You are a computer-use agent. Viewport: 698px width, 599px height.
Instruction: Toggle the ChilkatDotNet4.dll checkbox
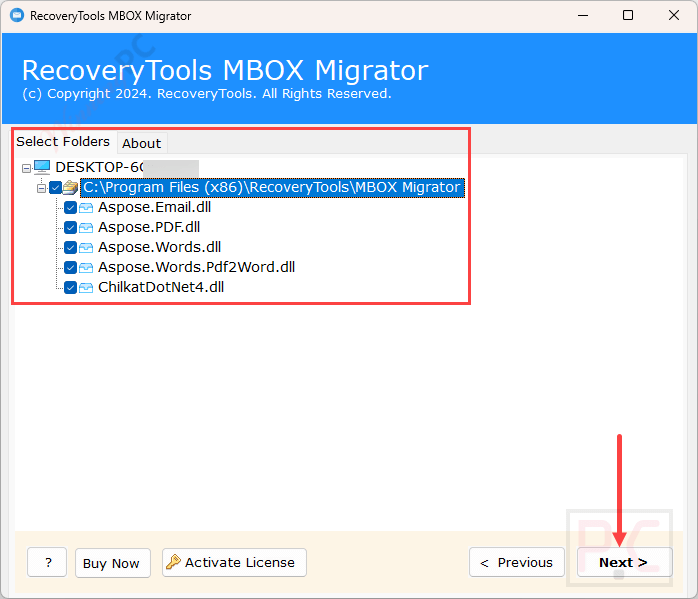click(70, 287)
